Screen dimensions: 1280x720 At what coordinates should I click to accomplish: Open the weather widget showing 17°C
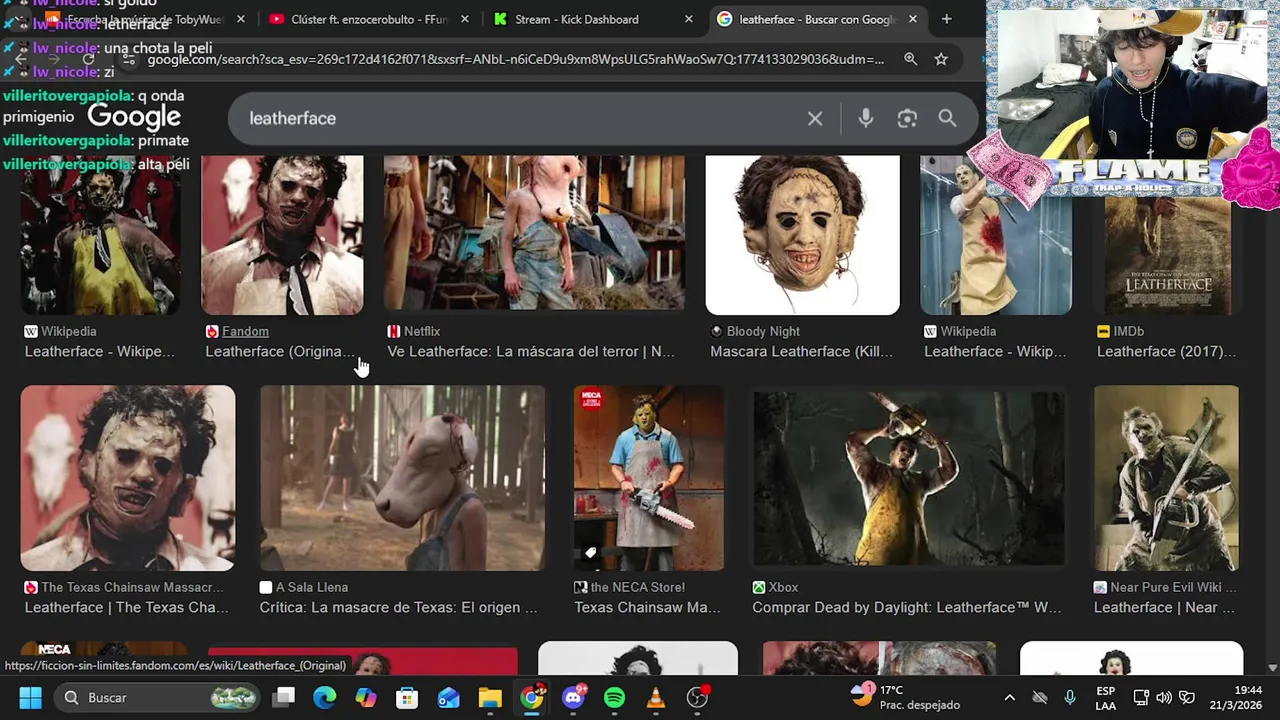coord(905,697)
